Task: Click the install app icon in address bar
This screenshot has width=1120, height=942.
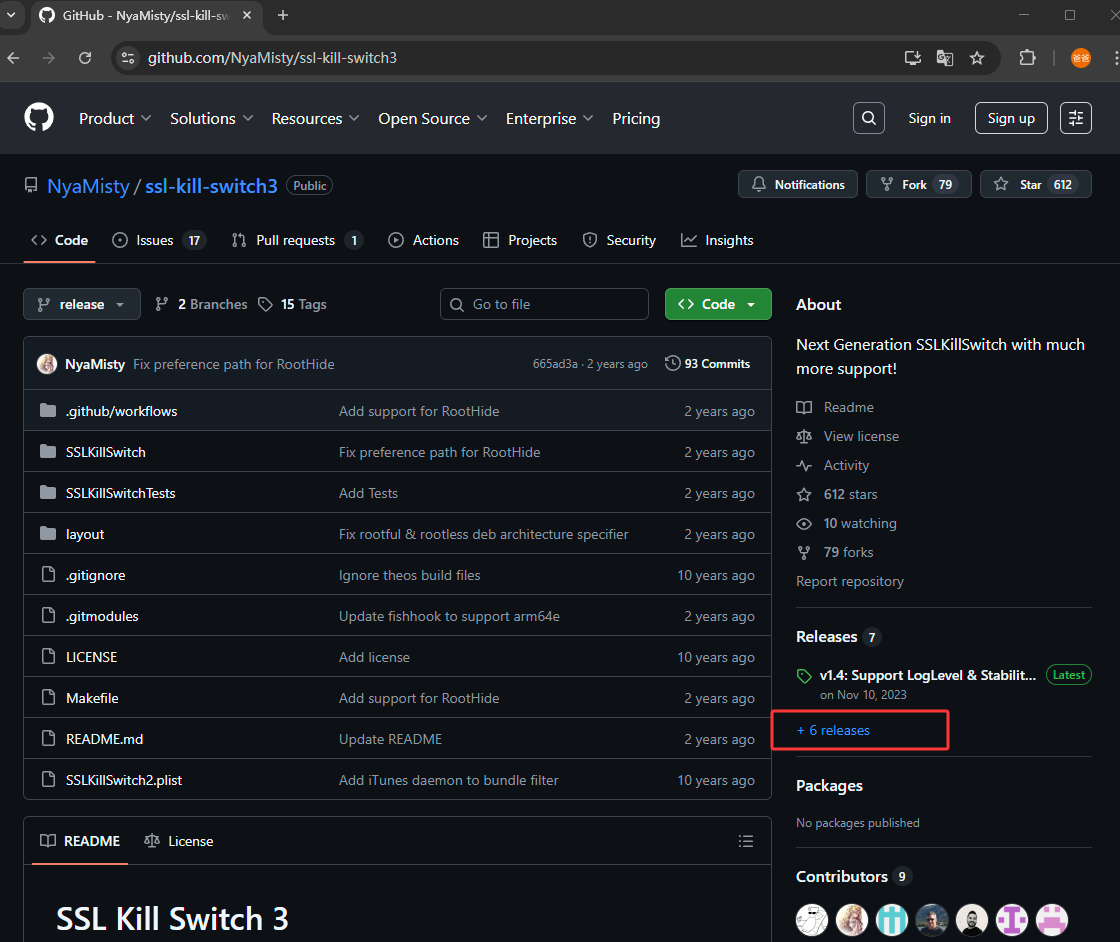Action: coord(912,58)
